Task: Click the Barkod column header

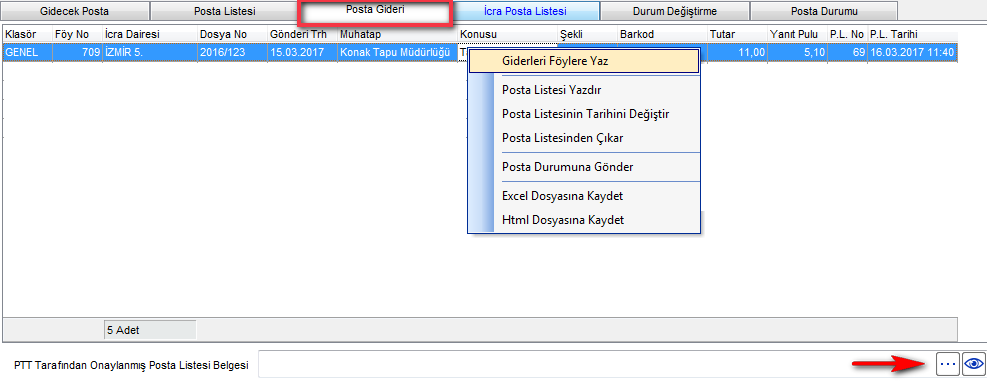Action: (x=662, y=35)
